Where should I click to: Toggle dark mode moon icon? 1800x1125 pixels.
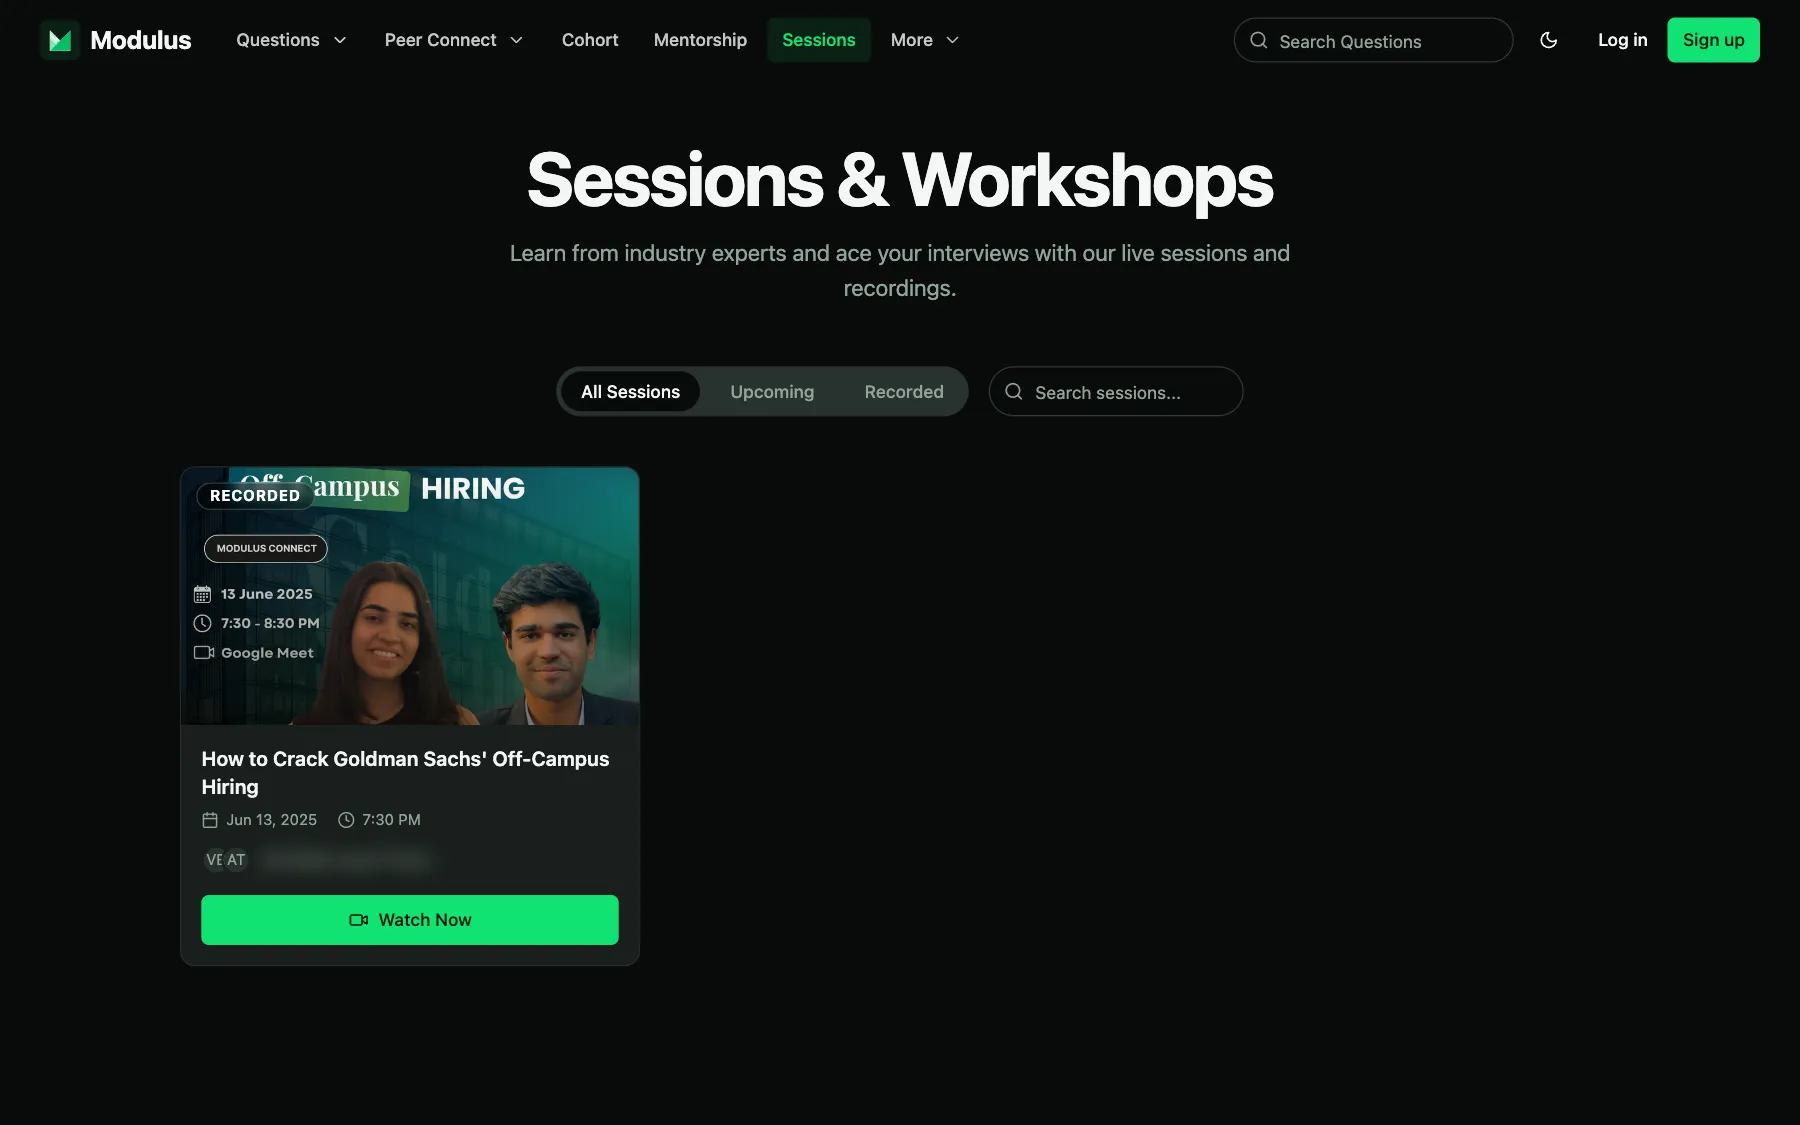point(1548,40)
